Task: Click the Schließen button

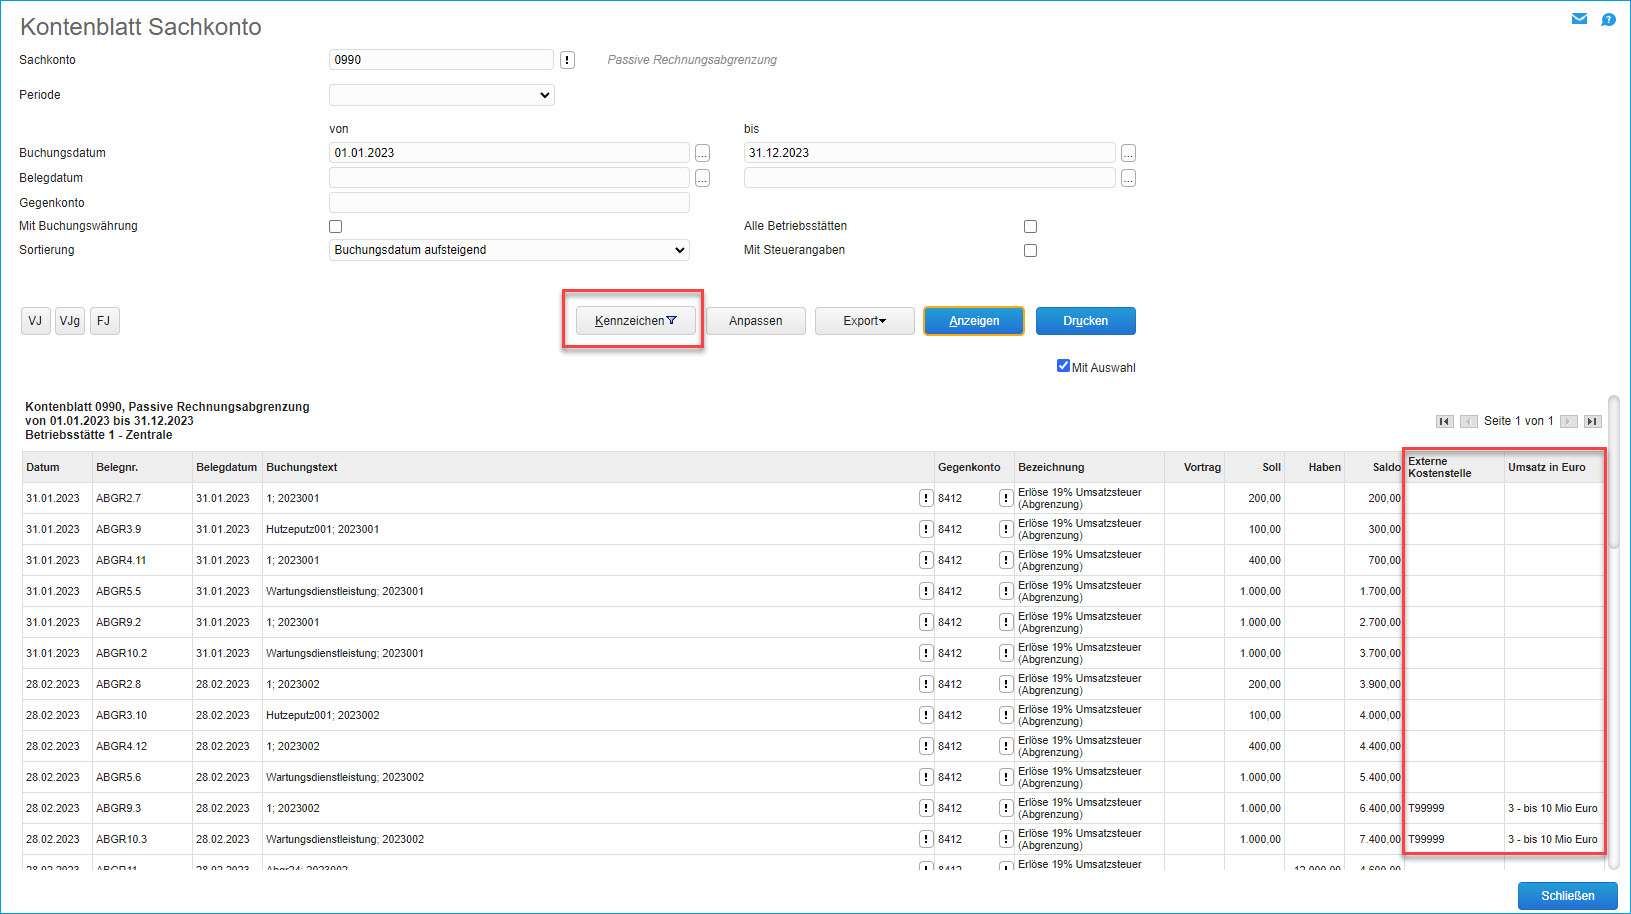Action: (x=1568, y=896)
